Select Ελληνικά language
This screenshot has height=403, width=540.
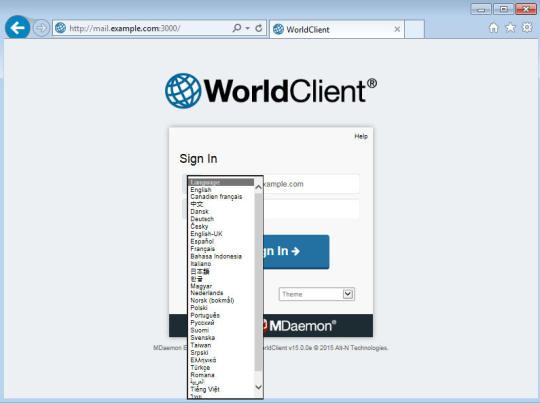point(203,360)
